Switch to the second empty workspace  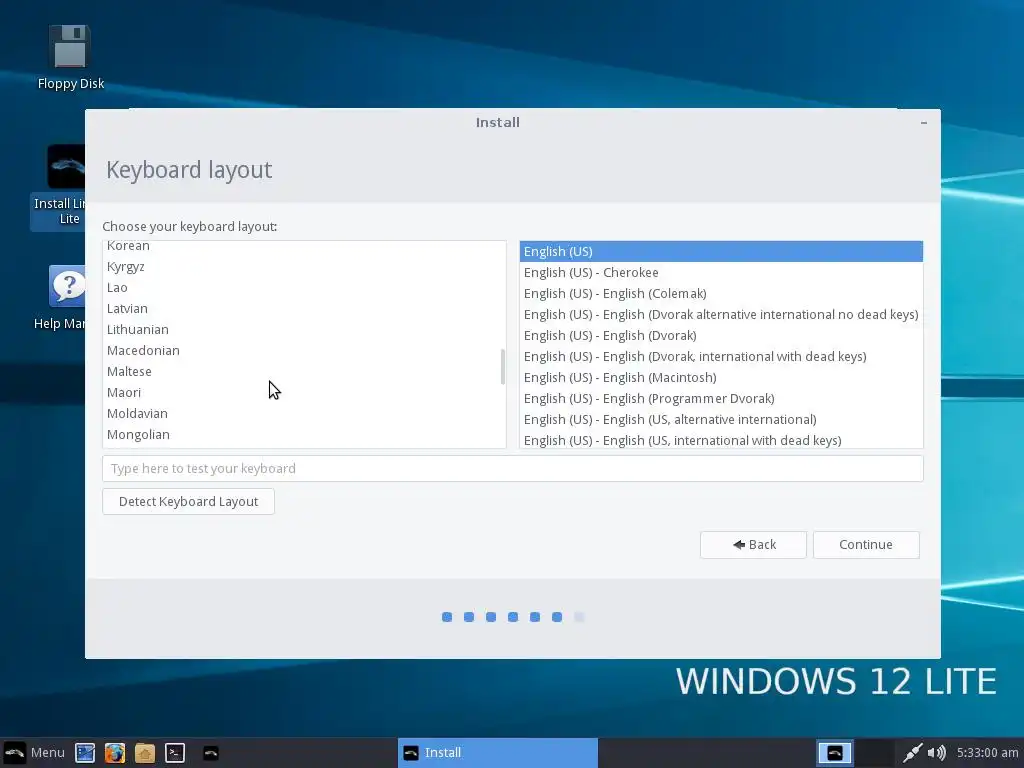874,753
